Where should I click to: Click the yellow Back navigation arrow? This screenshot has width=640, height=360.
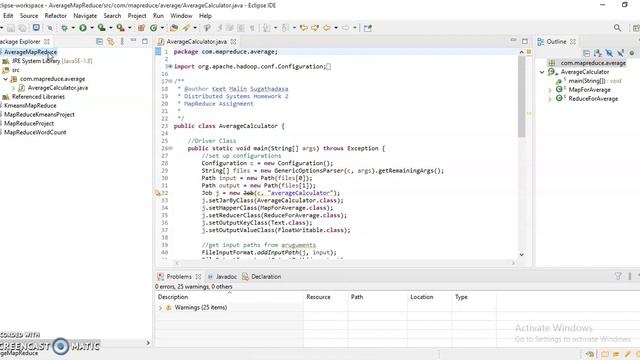click(x=327, y=28)
